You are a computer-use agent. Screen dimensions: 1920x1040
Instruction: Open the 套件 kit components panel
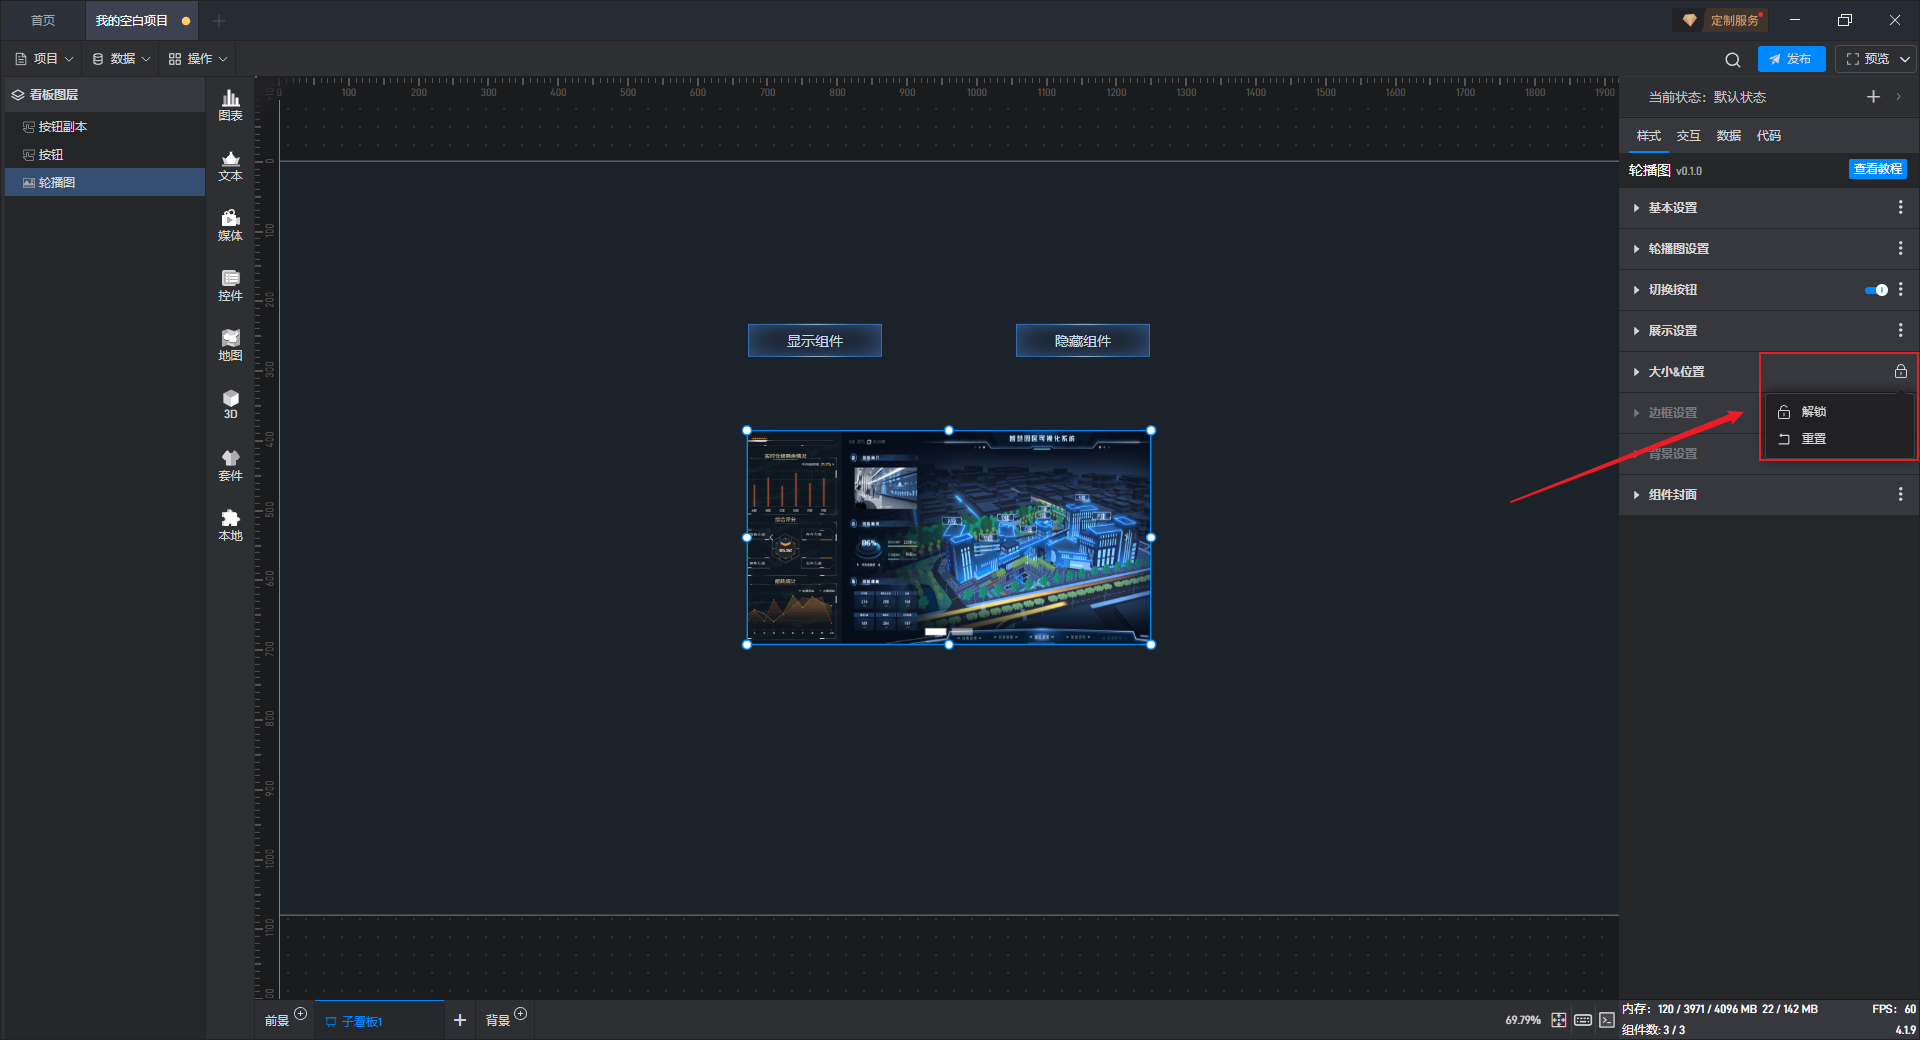tap(230, 465)
